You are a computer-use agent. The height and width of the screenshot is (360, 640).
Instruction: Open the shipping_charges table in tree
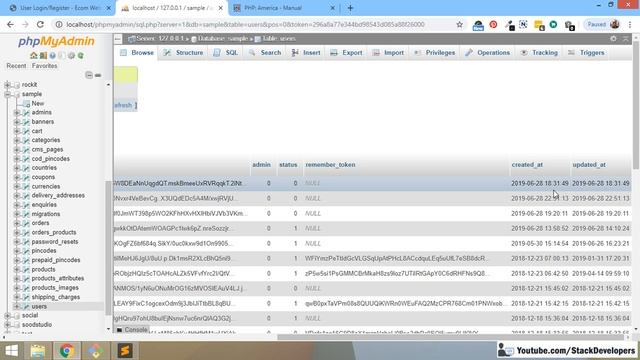pos(56,297)
